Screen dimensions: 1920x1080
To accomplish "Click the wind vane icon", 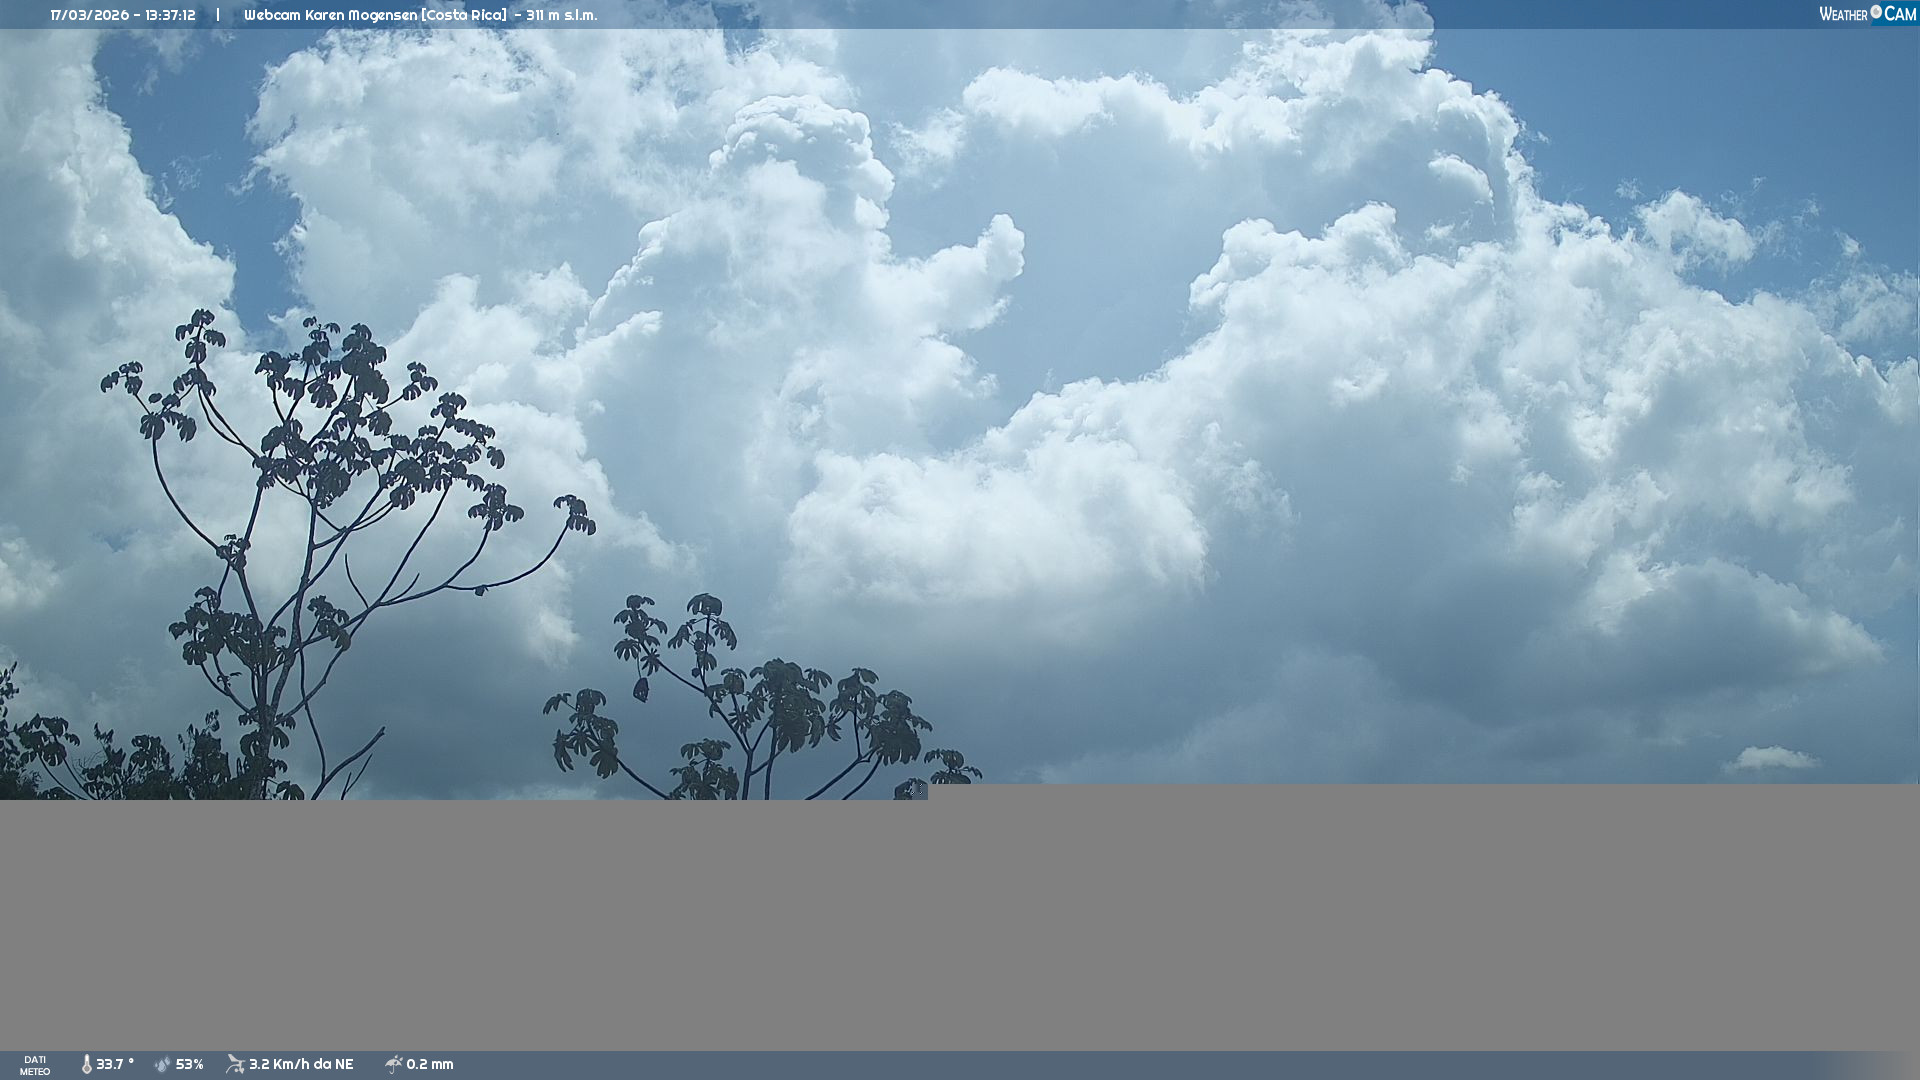I will (x=235, y=1065).
